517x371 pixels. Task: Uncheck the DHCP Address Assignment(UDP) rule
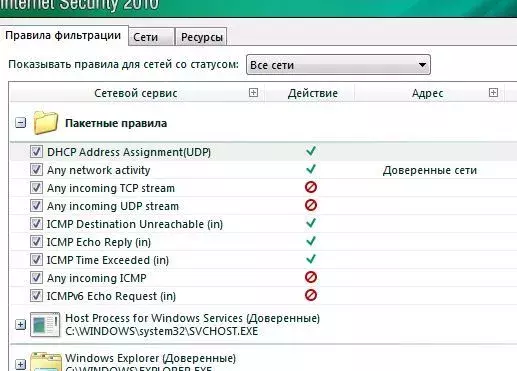[x=36, y=152]
